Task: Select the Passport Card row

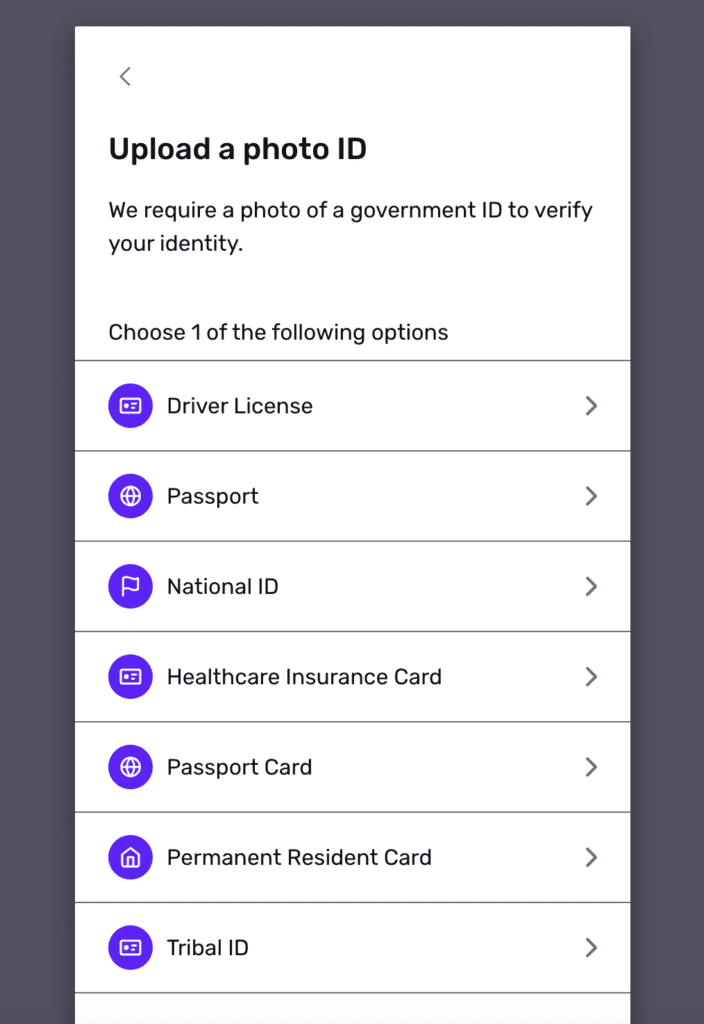Action: [352, 767]
